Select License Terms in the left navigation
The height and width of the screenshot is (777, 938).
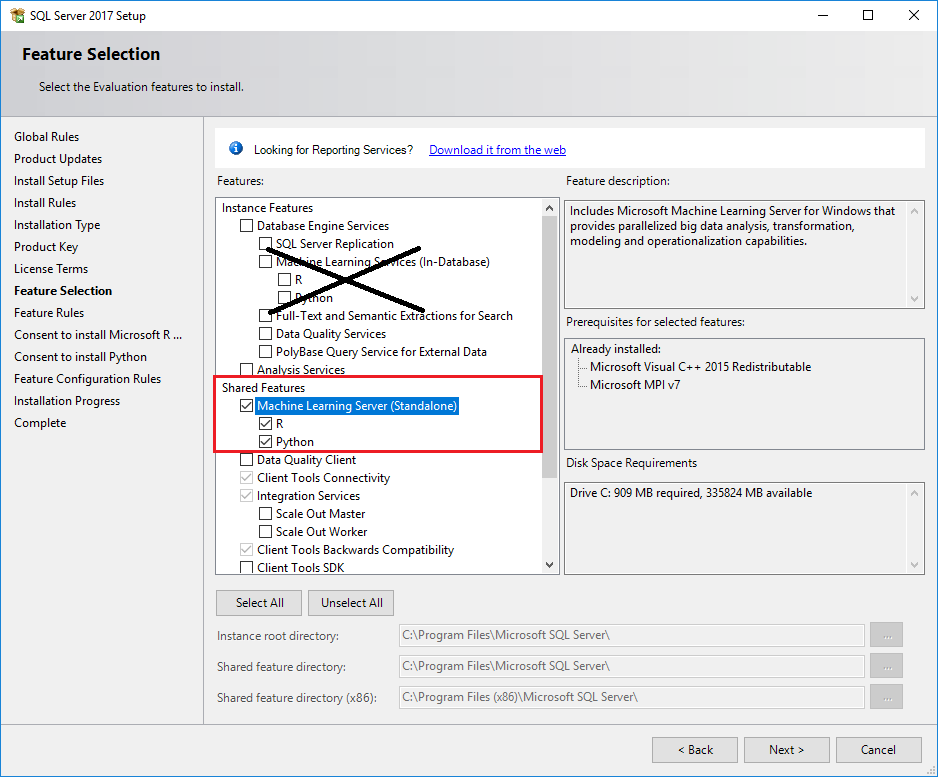[51, 268]
